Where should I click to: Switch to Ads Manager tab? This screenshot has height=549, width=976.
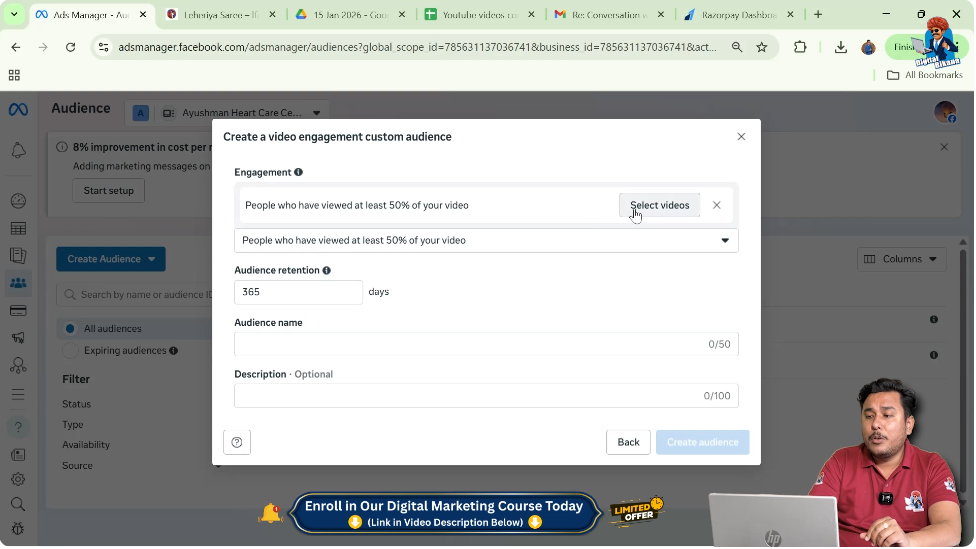(x=91, y=14)
